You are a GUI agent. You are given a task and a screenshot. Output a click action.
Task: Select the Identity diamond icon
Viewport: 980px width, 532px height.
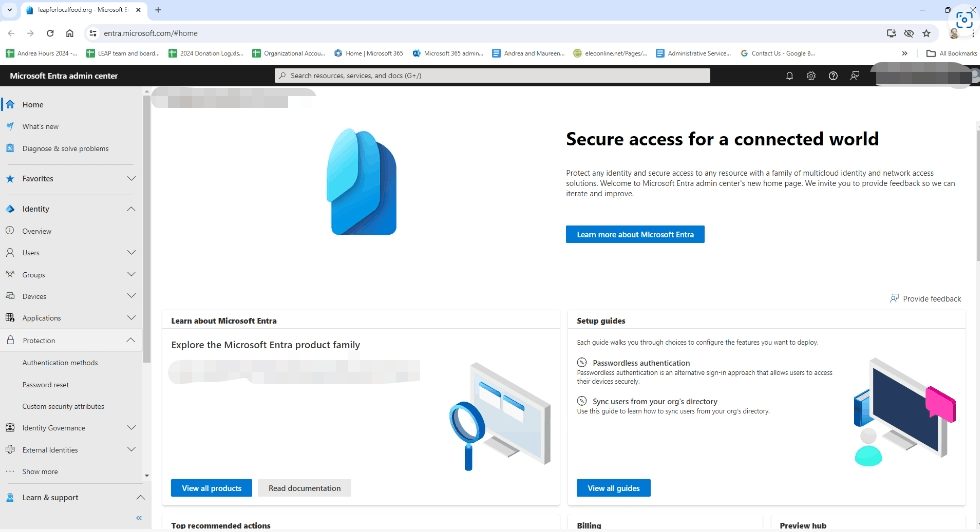tap(10, 209)
